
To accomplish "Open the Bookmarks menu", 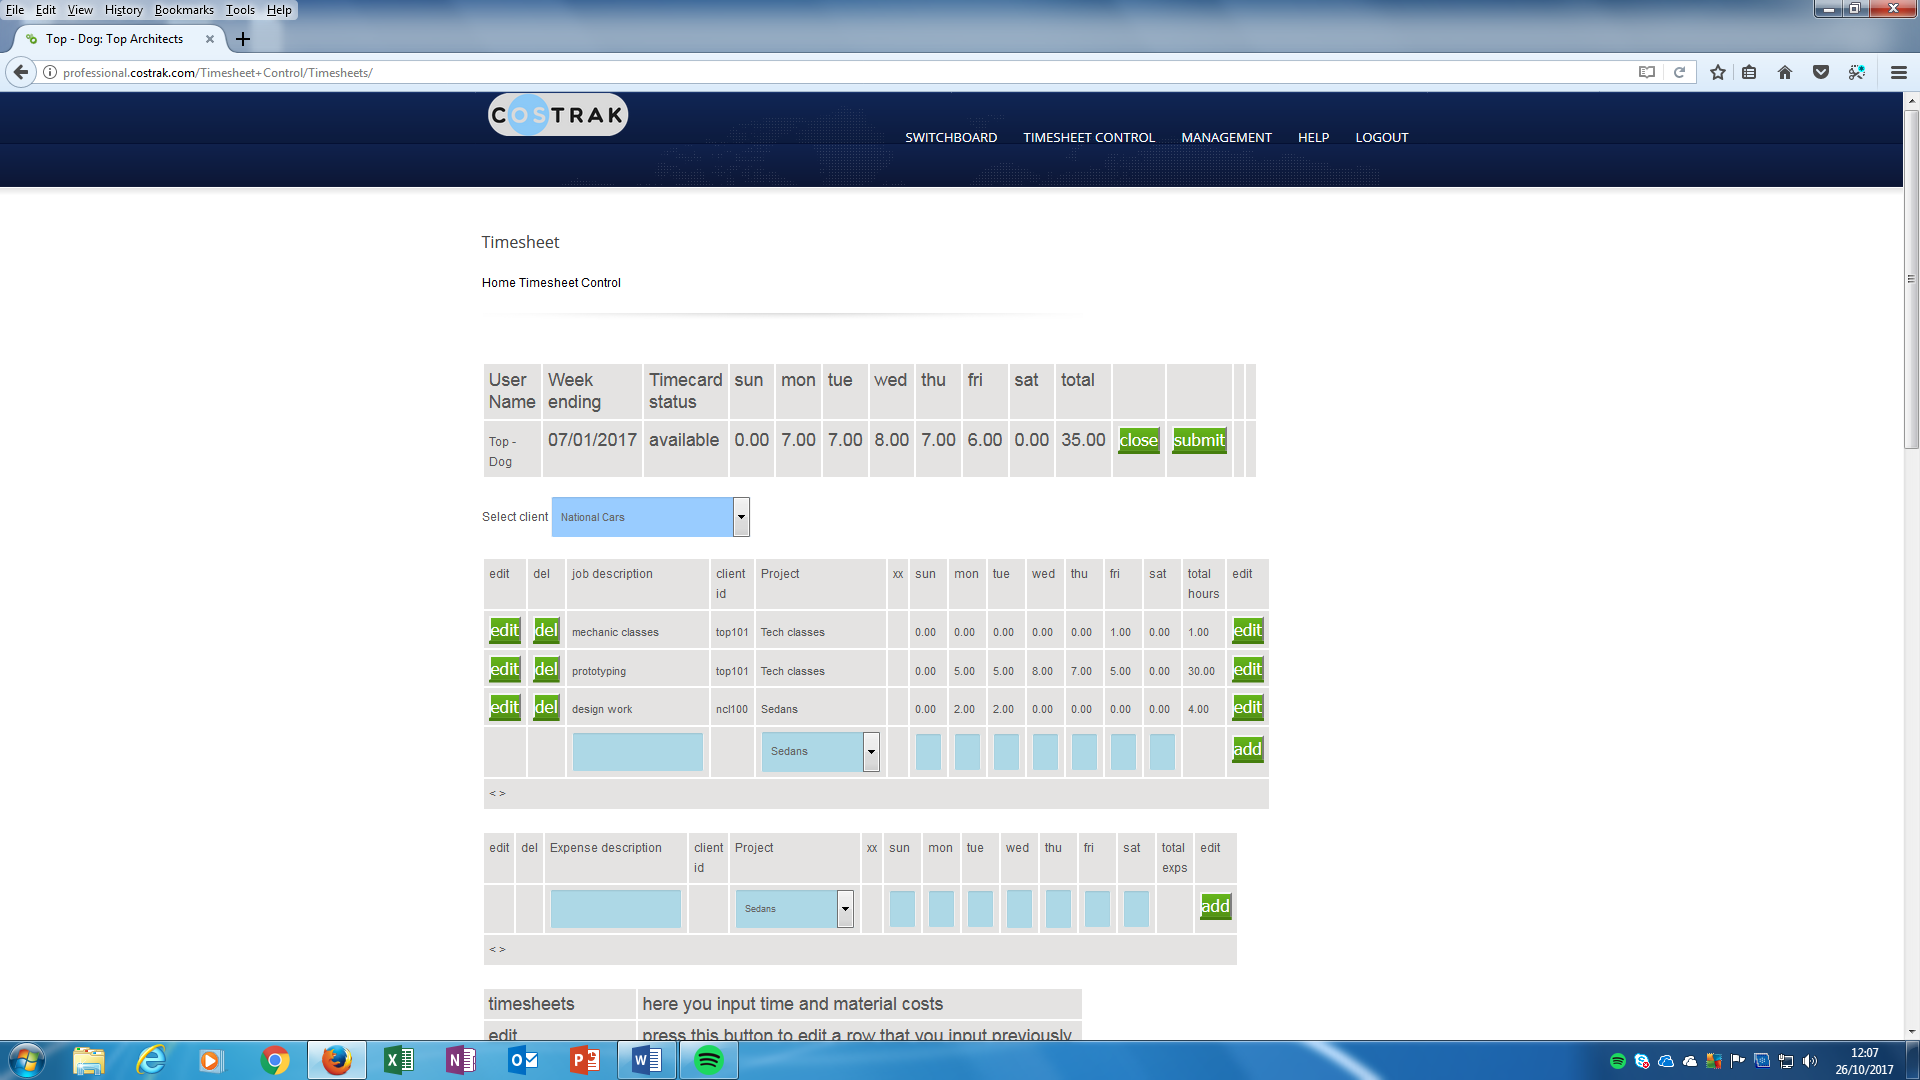I will click(x=184, y=10).
